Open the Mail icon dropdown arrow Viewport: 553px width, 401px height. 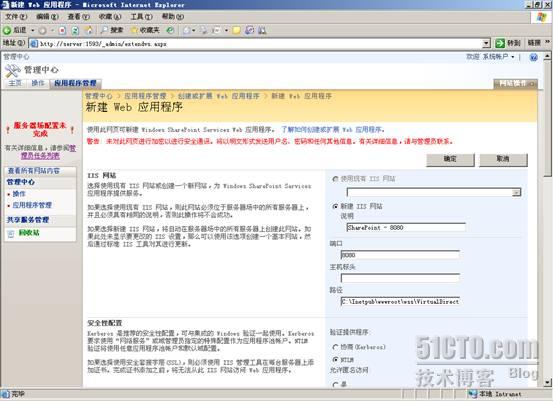coord(194,31)
